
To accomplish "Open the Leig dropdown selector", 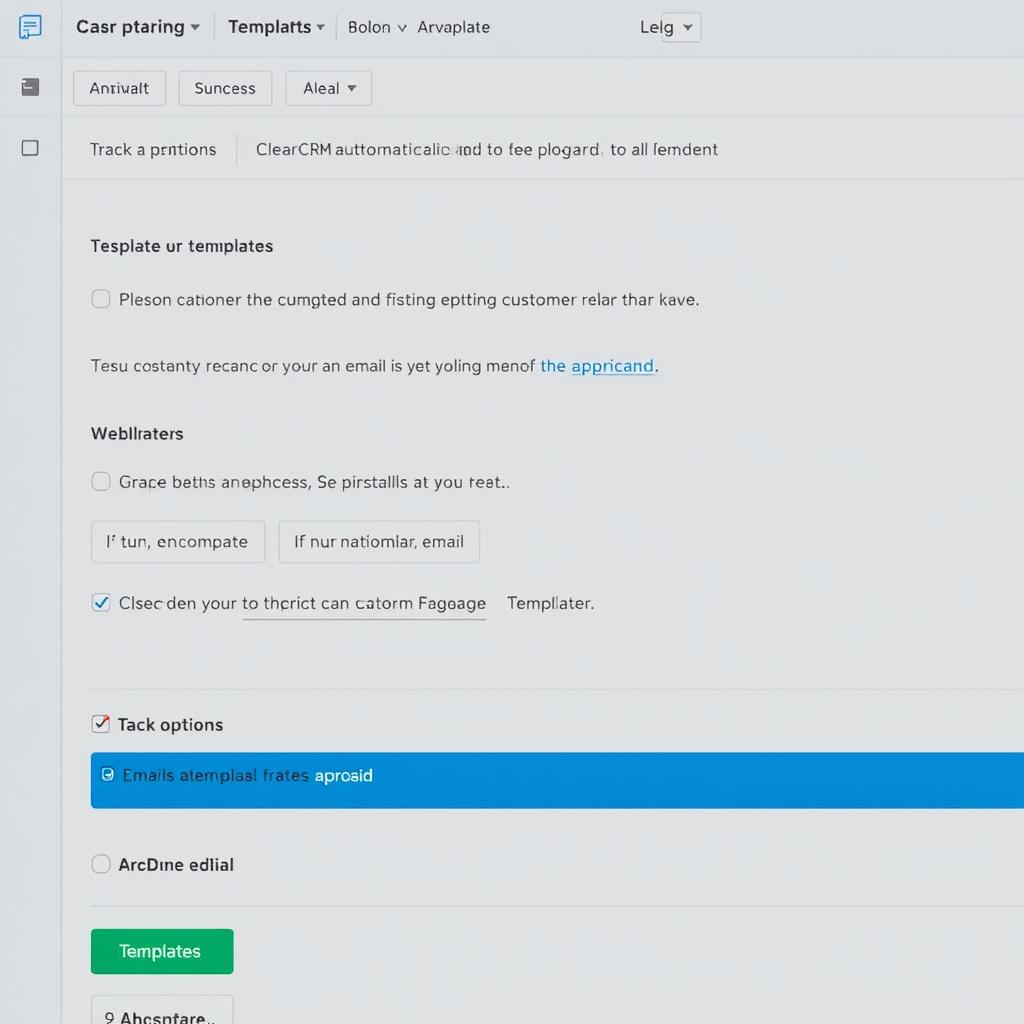I will click(x=669, y=27).
